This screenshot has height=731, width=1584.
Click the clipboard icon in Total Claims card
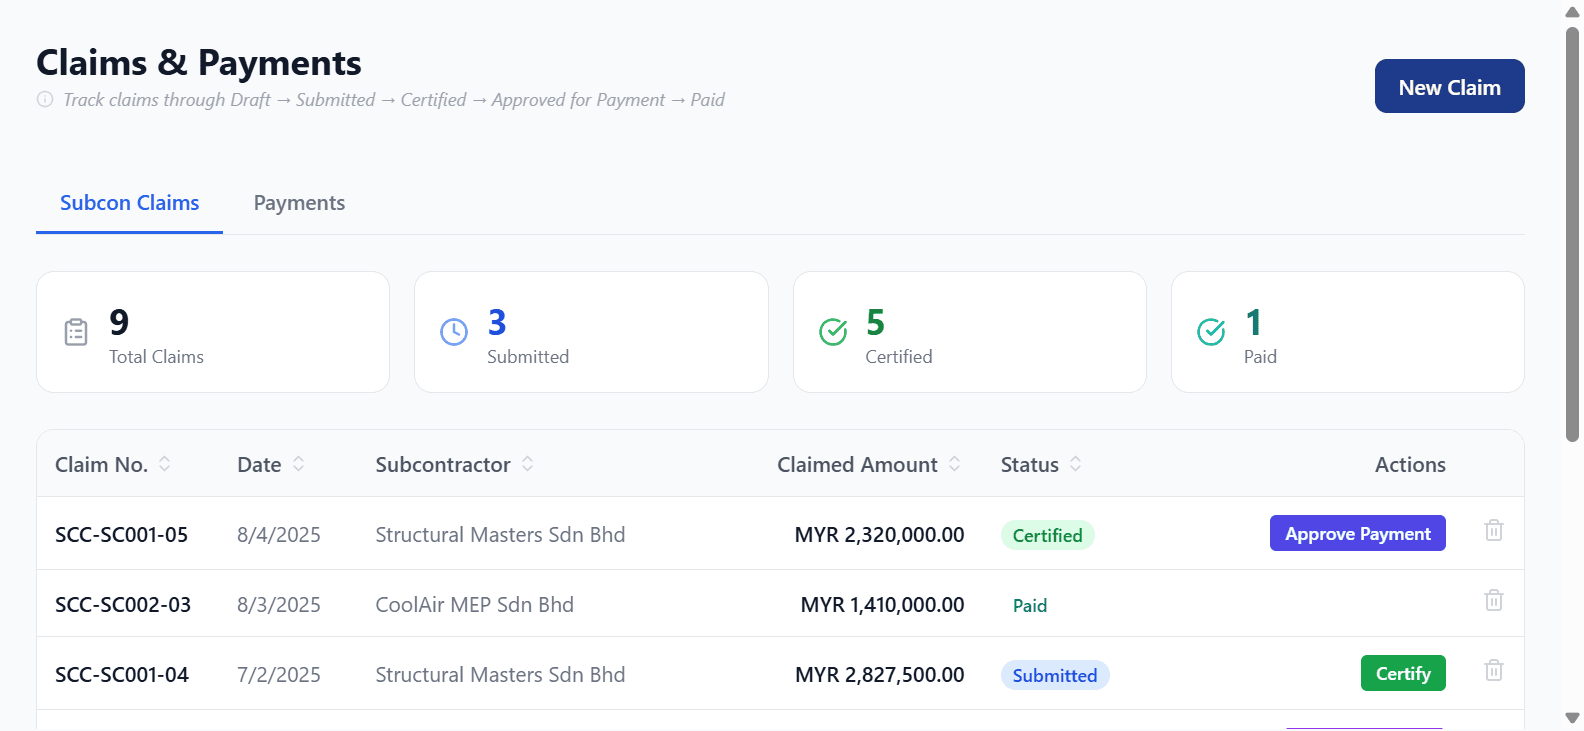click(76, 332)
